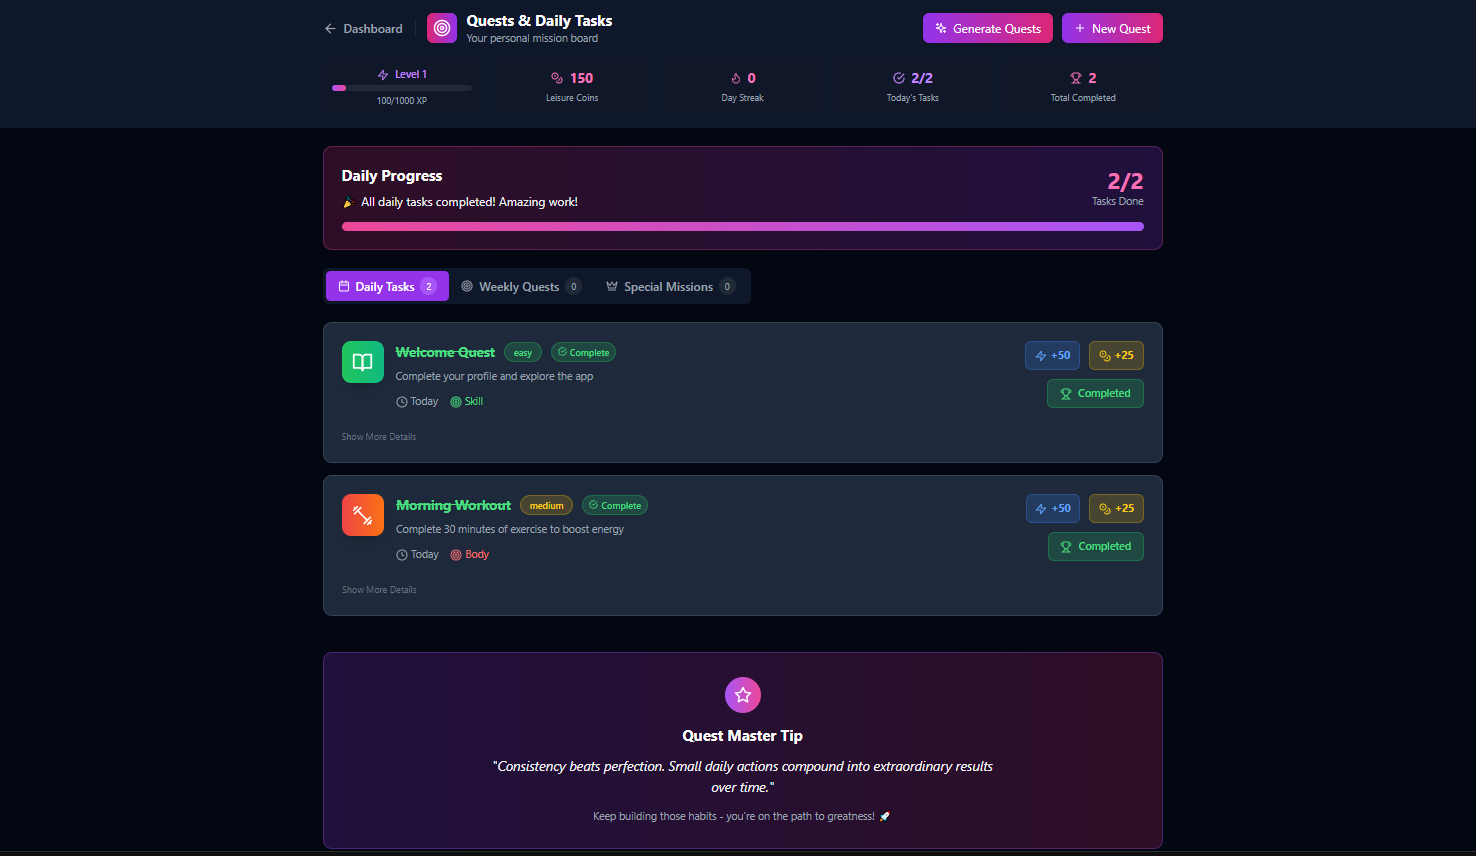Click the Morning Workout orange dumbbell icon

[363, 515]
